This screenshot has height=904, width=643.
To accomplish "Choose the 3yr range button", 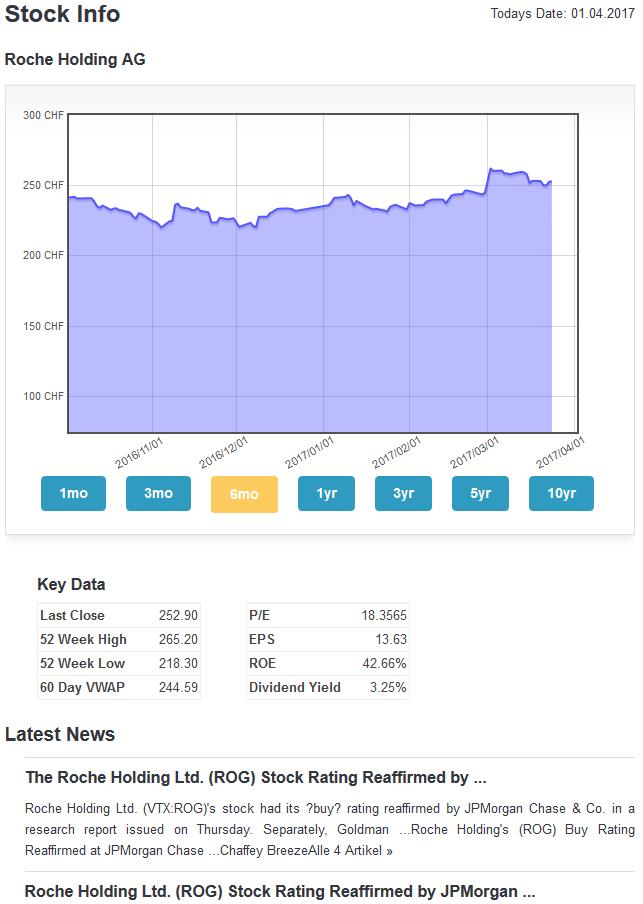I will [403, 494].
